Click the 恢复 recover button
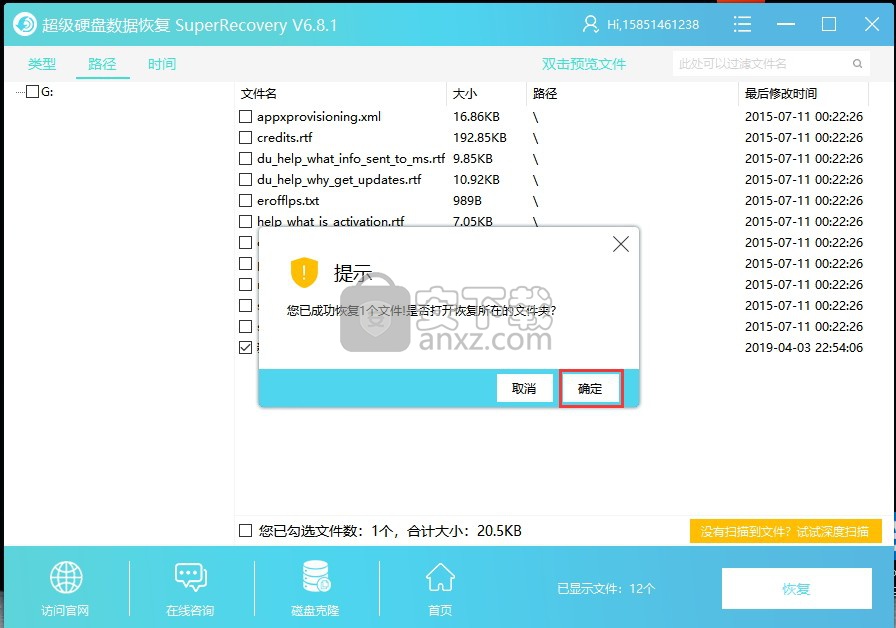Image resolution: width=896 pixels, height=628 pixels. 797,589
